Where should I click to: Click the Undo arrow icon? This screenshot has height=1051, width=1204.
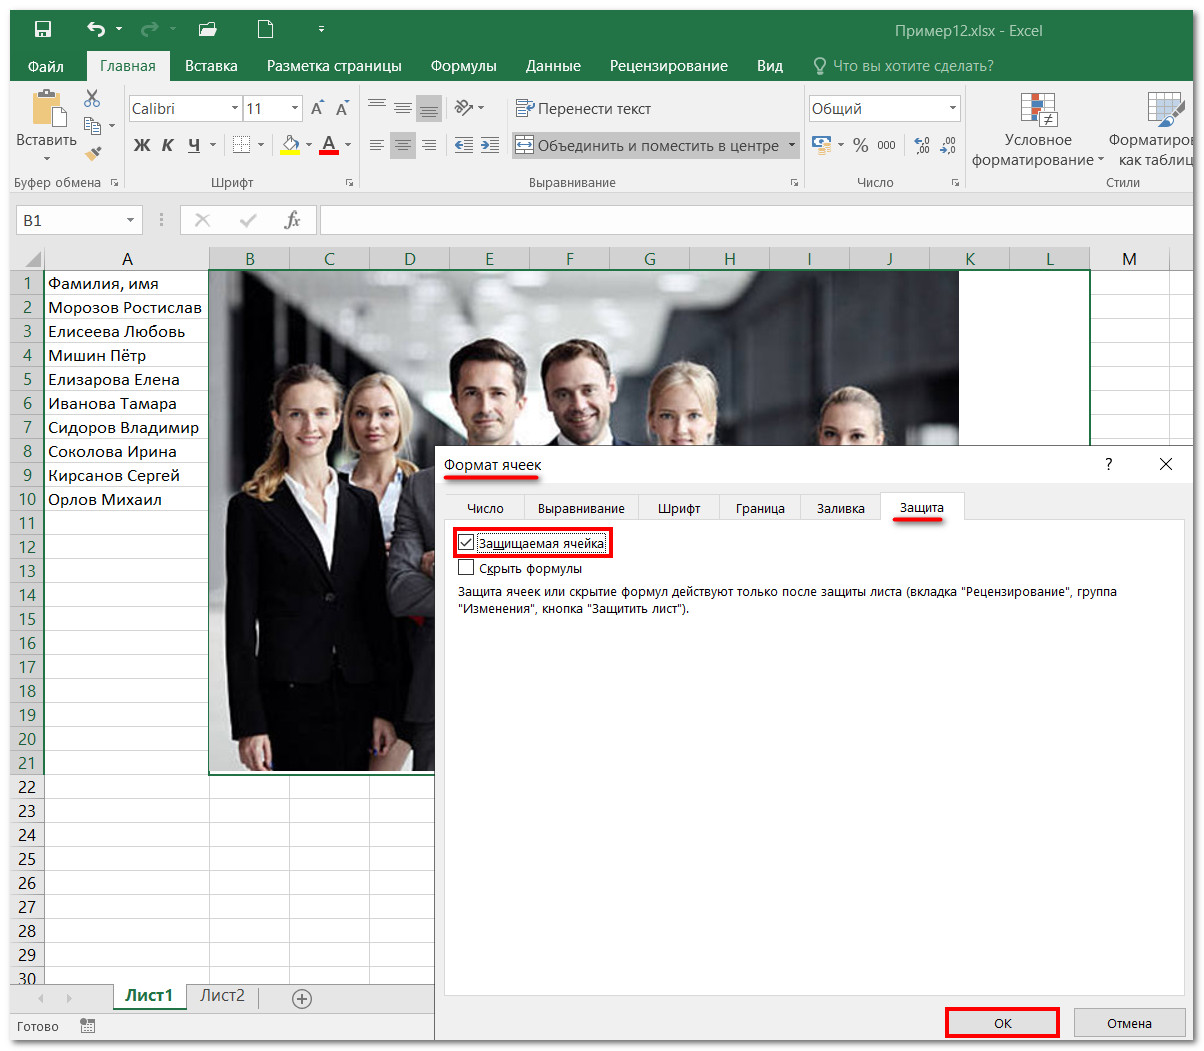[x=96, y=30]
